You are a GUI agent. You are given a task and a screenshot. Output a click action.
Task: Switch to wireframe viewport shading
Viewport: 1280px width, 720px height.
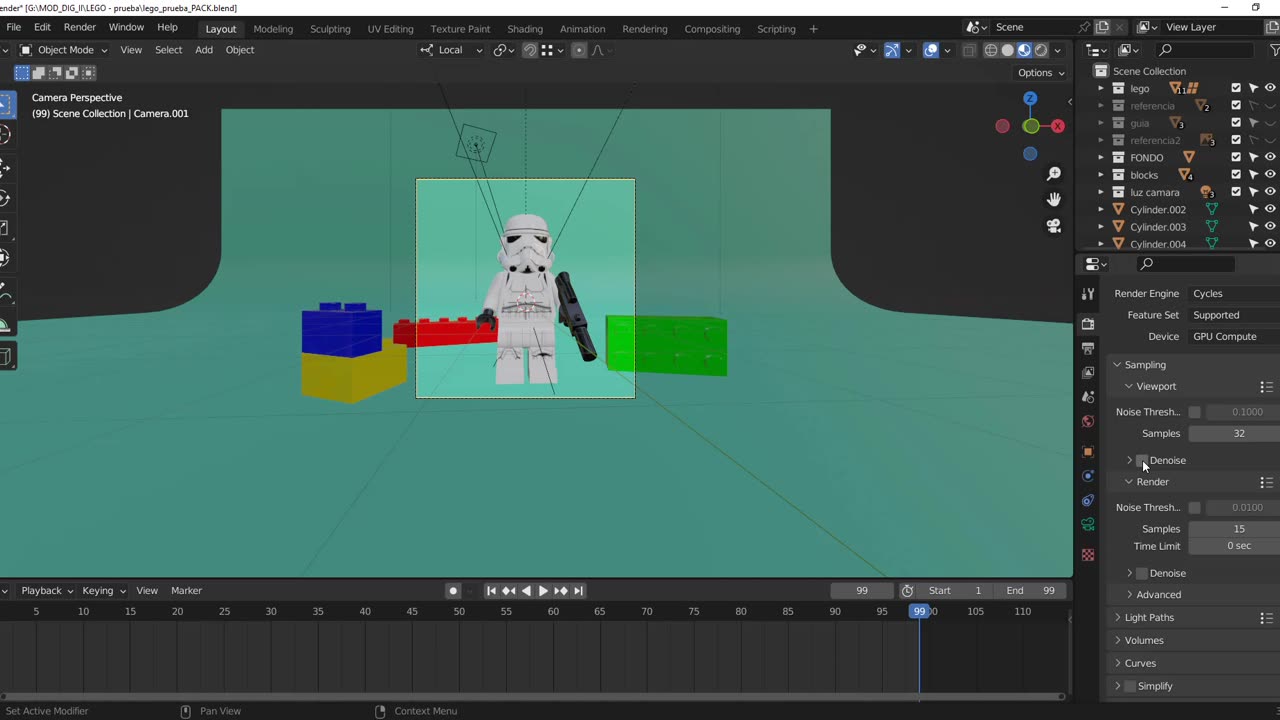coord(991,50)
